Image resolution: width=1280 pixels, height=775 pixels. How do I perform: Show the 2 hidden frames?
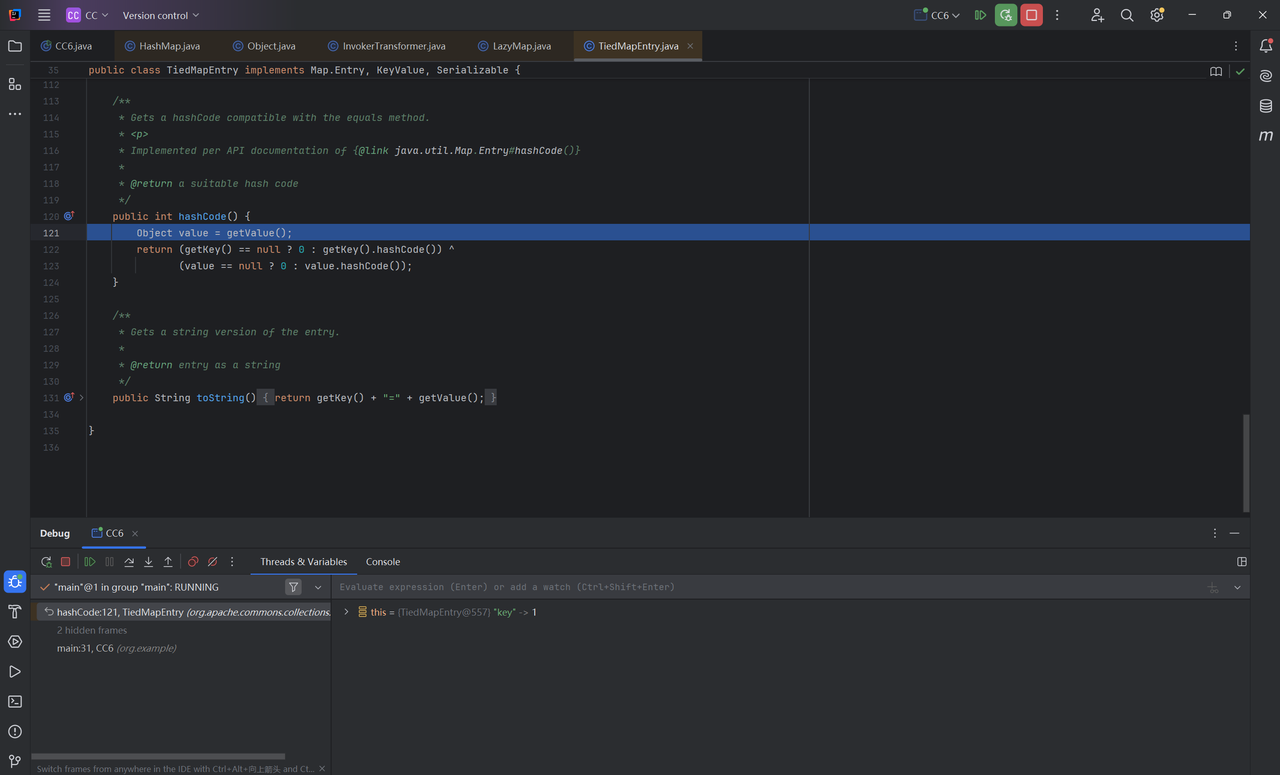pos(92,630)
